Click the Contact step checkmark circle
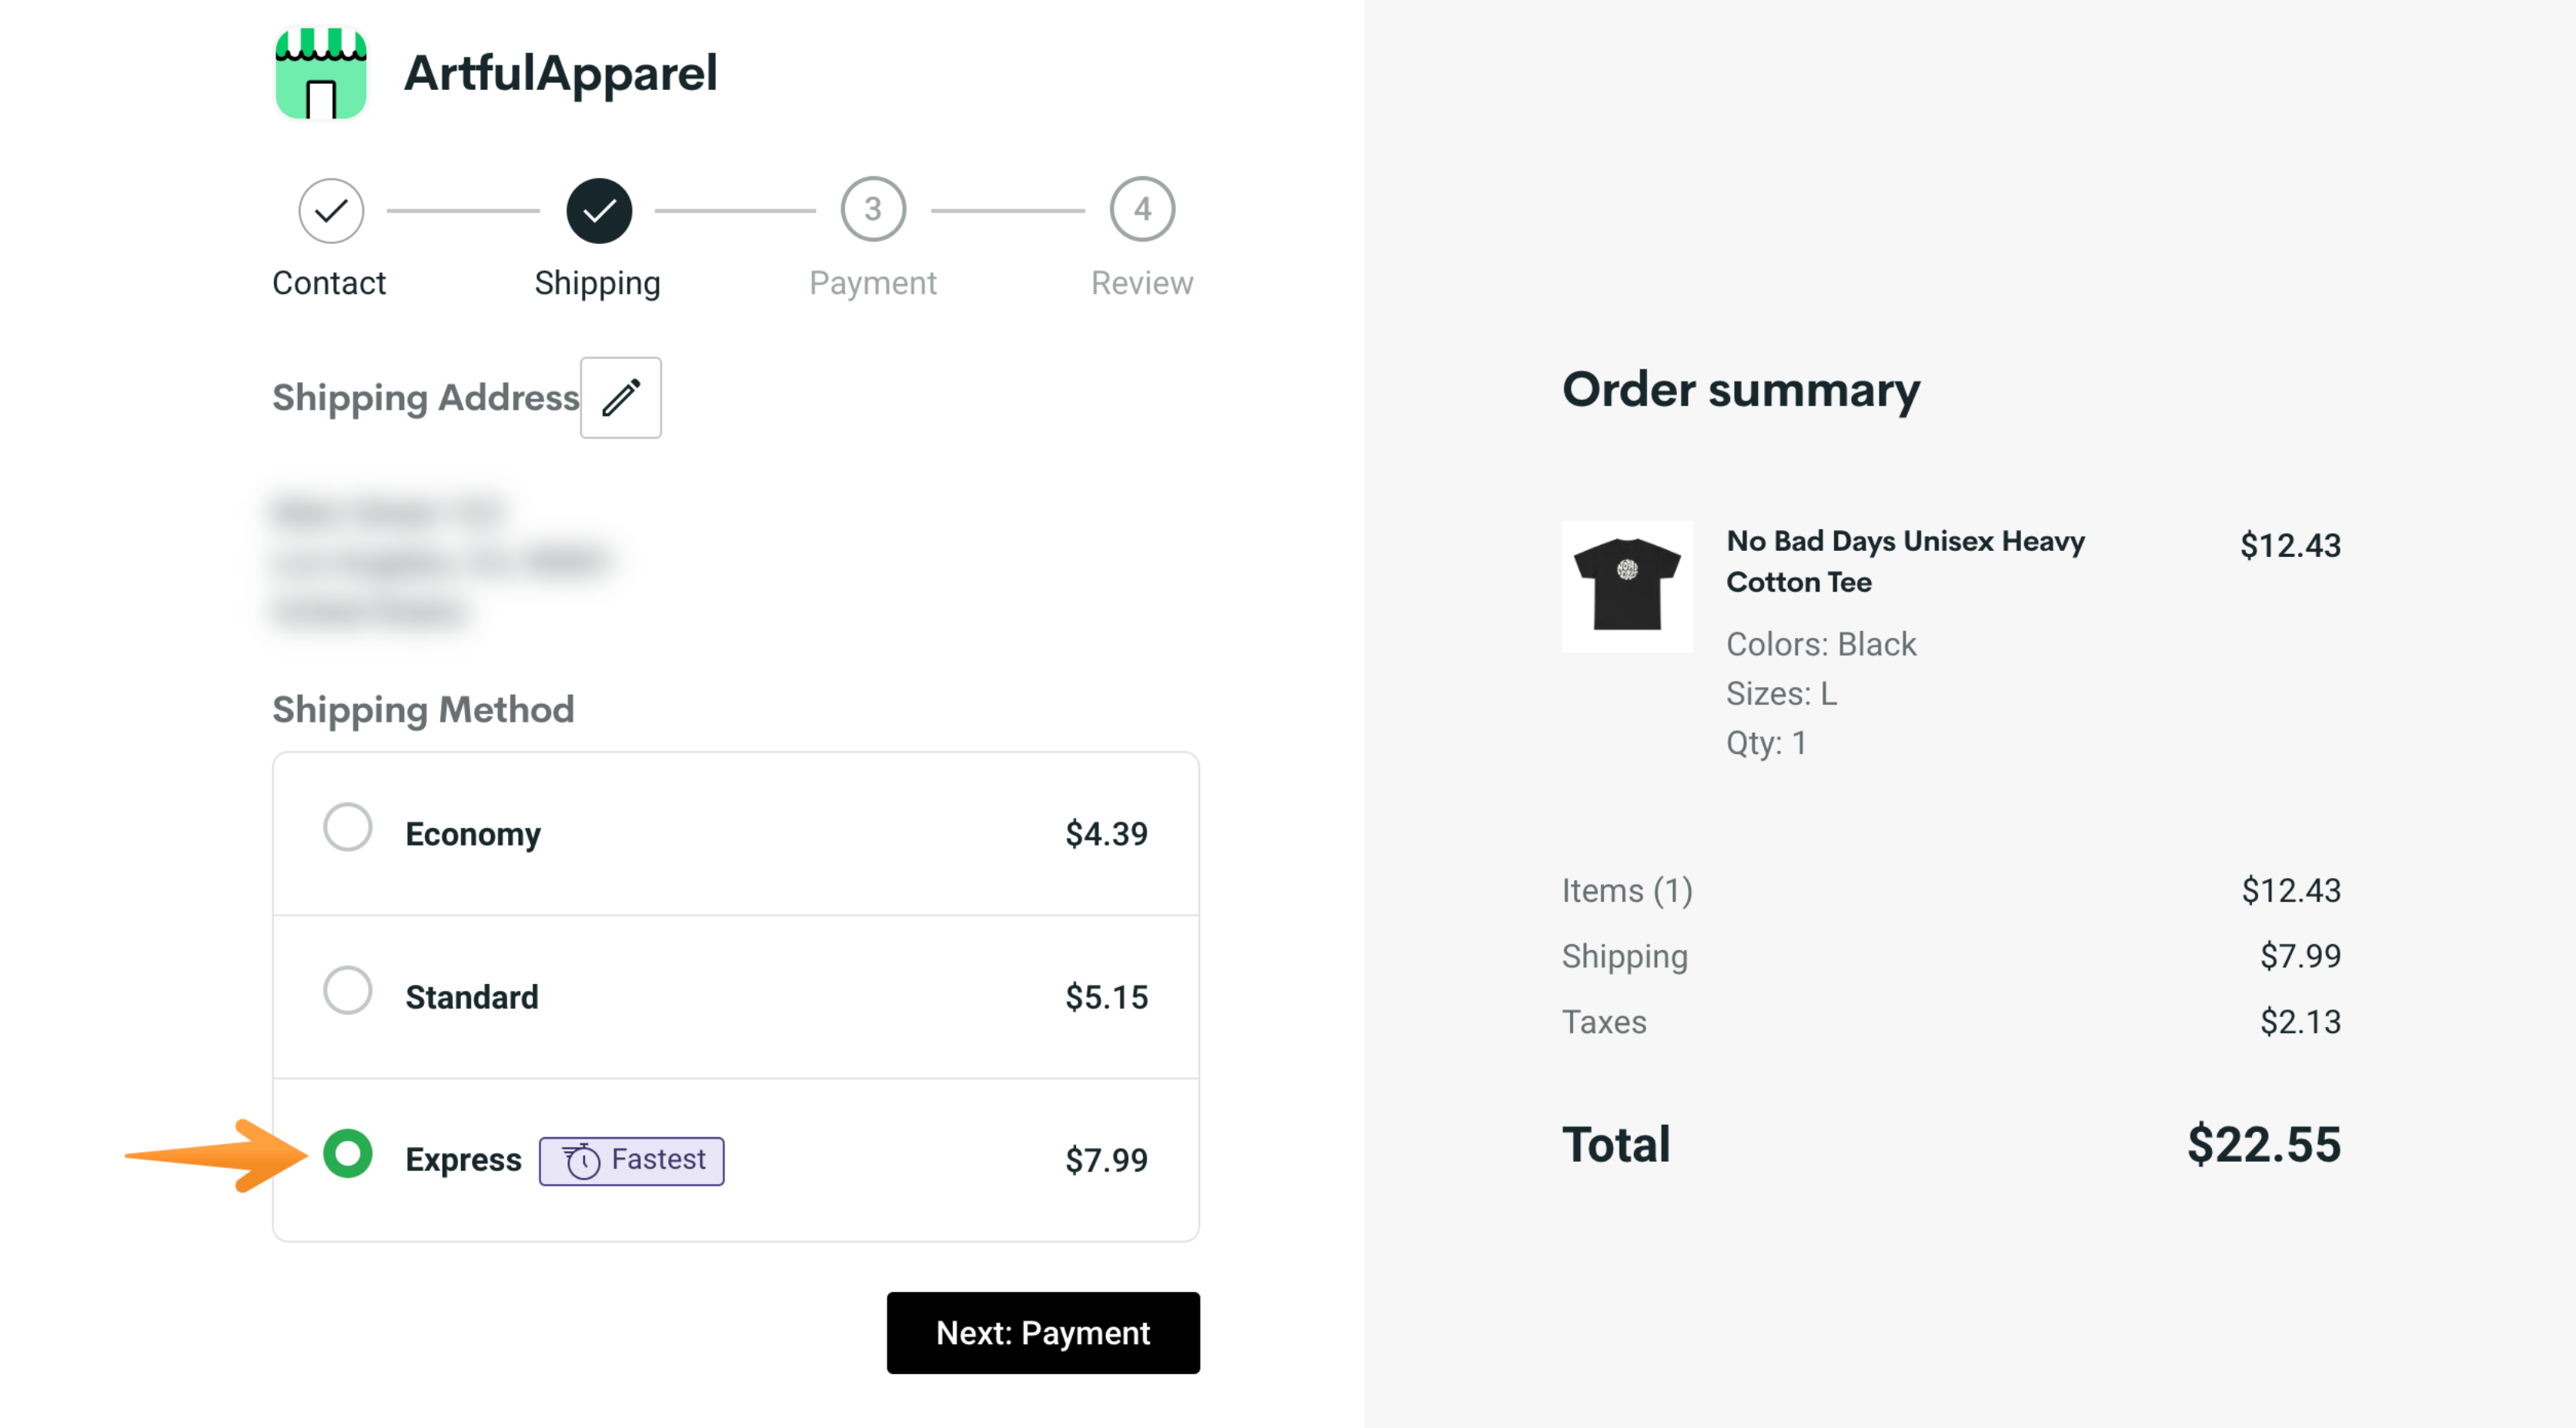This screenshot has width=2576, height=1428. [331, 210]
